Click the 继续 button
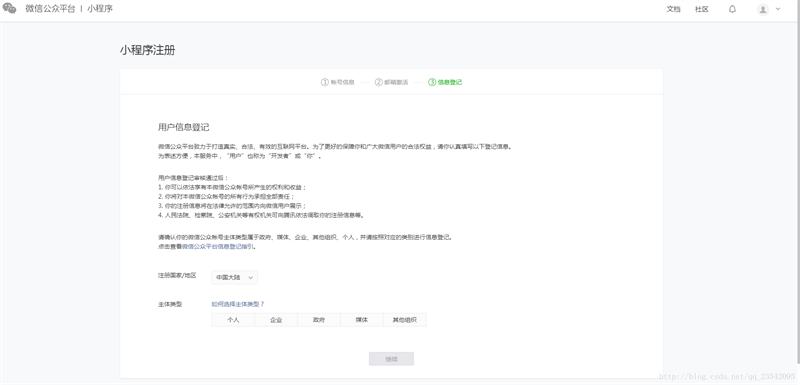Image resolution: width=800 pixels, height=385 pixels. pos(391,359)
